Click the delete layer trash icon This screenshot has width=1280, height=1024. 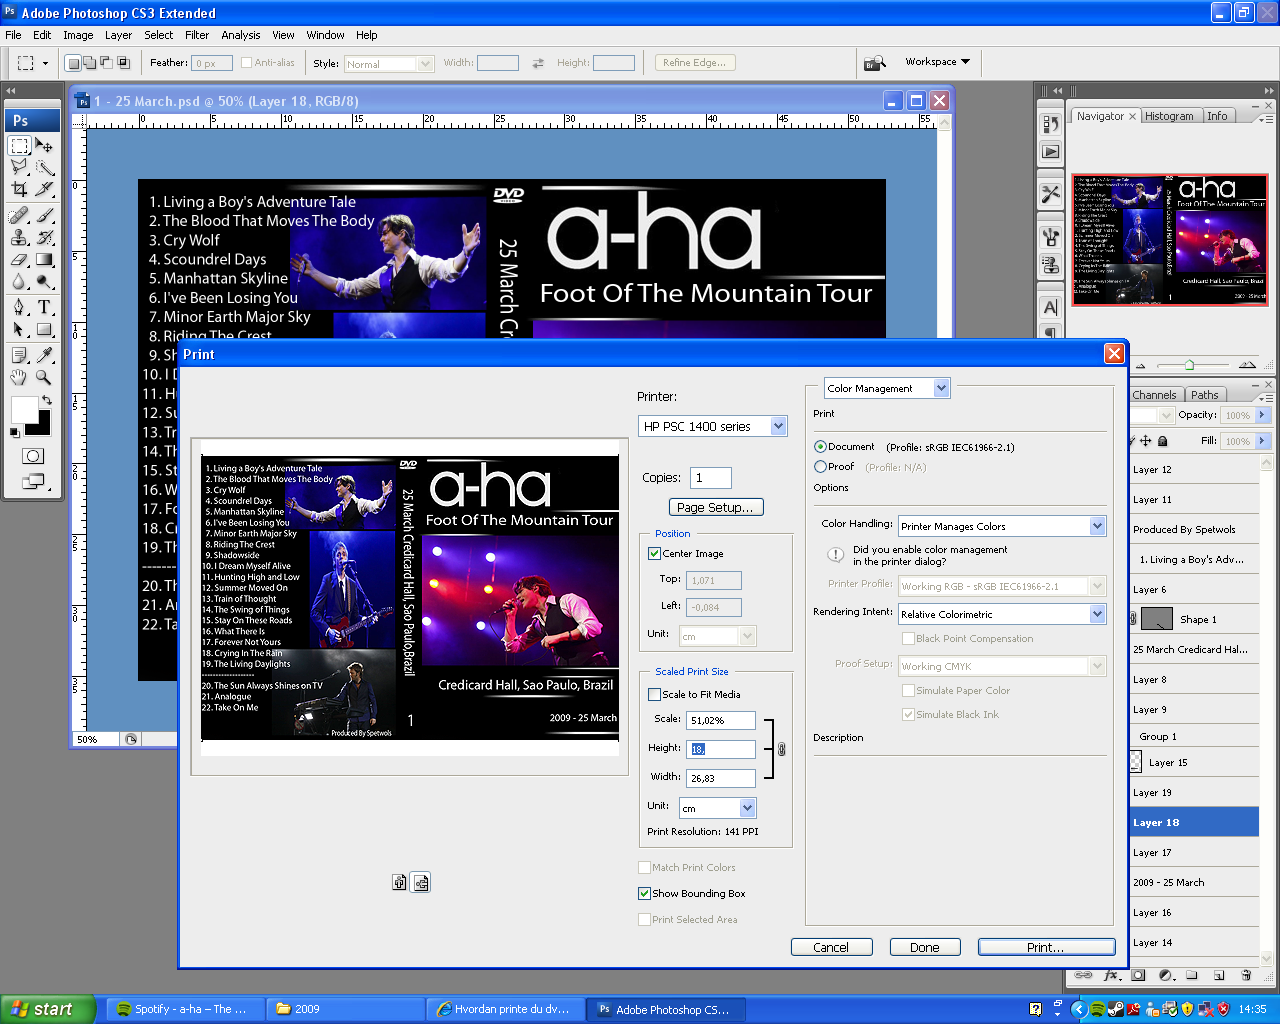pos(1246,975)
